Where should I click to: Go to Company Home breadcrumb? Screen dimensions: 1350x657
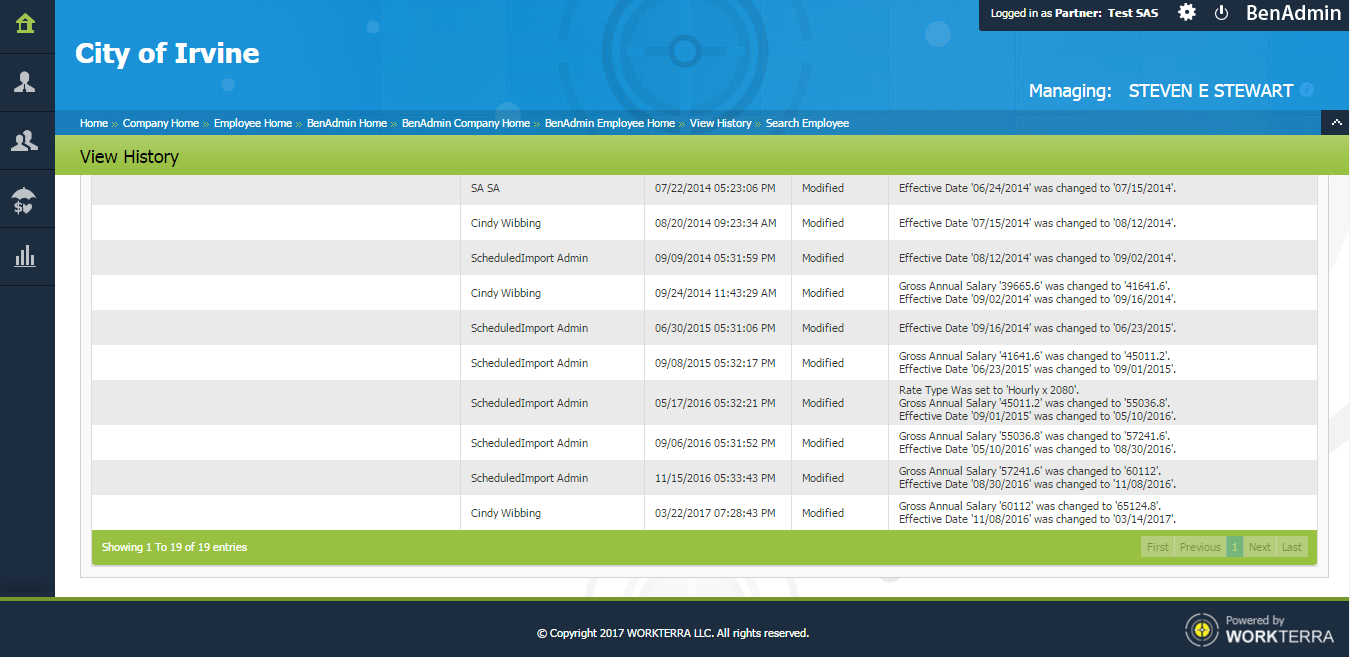[161, 123]
